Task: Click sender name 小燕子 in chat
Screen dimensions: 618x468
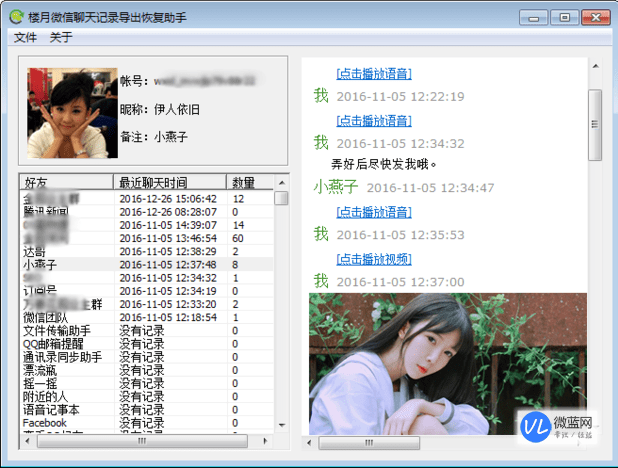Action: tap(336, 186)
